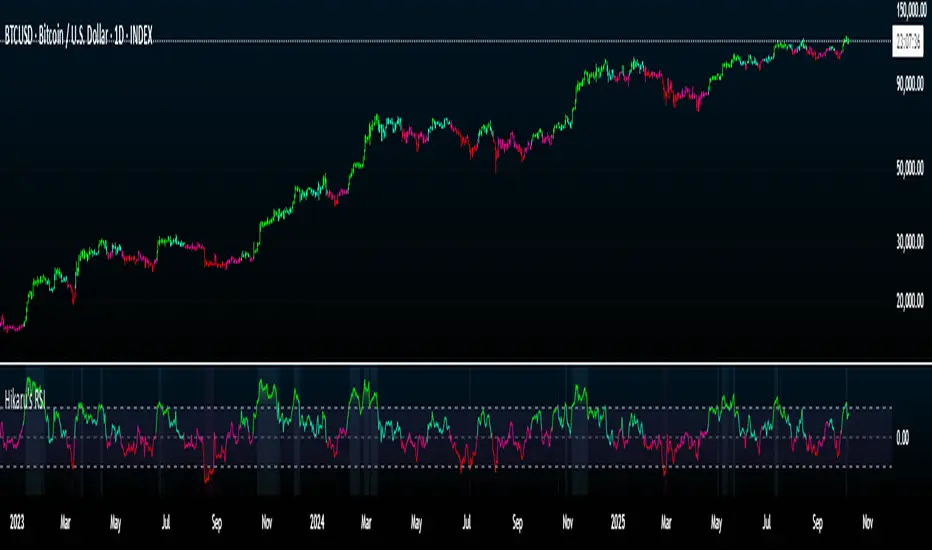This screenshot has height=550, width=932.
Task: Click the 2023 year label on time axis
Action: (x=17, y=523)
